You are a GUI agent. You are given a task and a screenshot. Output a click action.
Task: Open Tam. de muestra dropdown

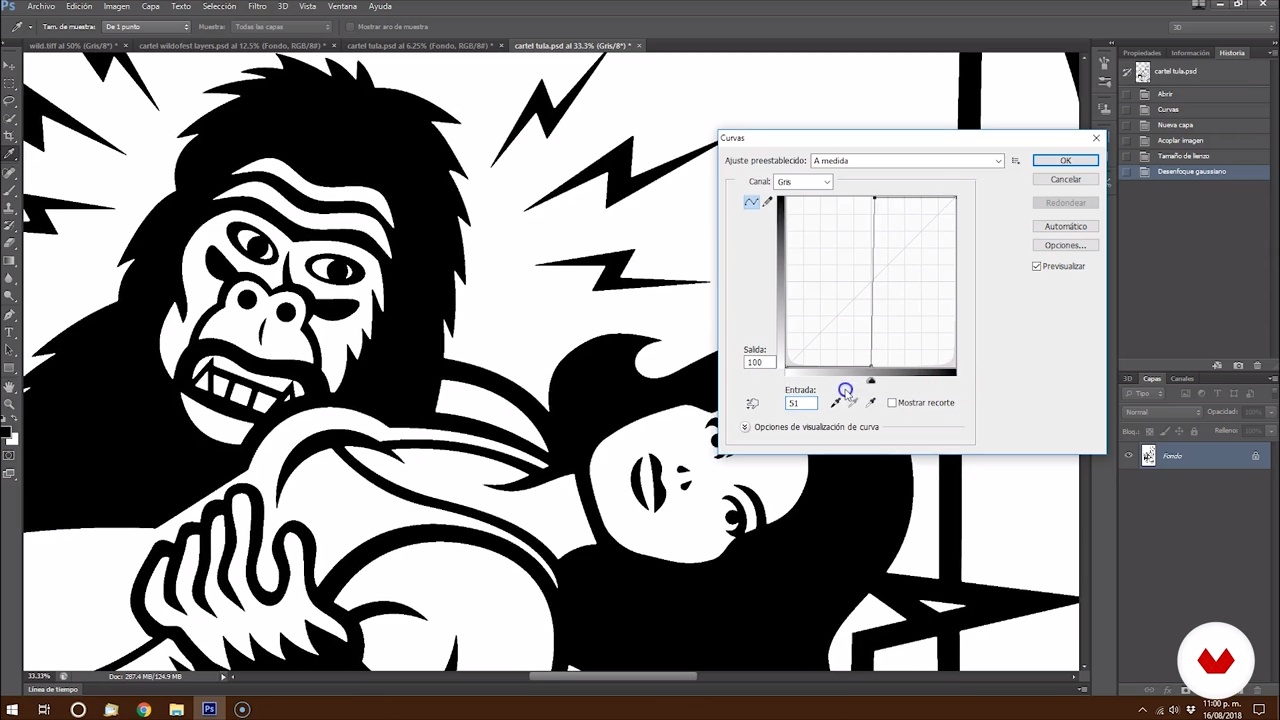(146, 27)
